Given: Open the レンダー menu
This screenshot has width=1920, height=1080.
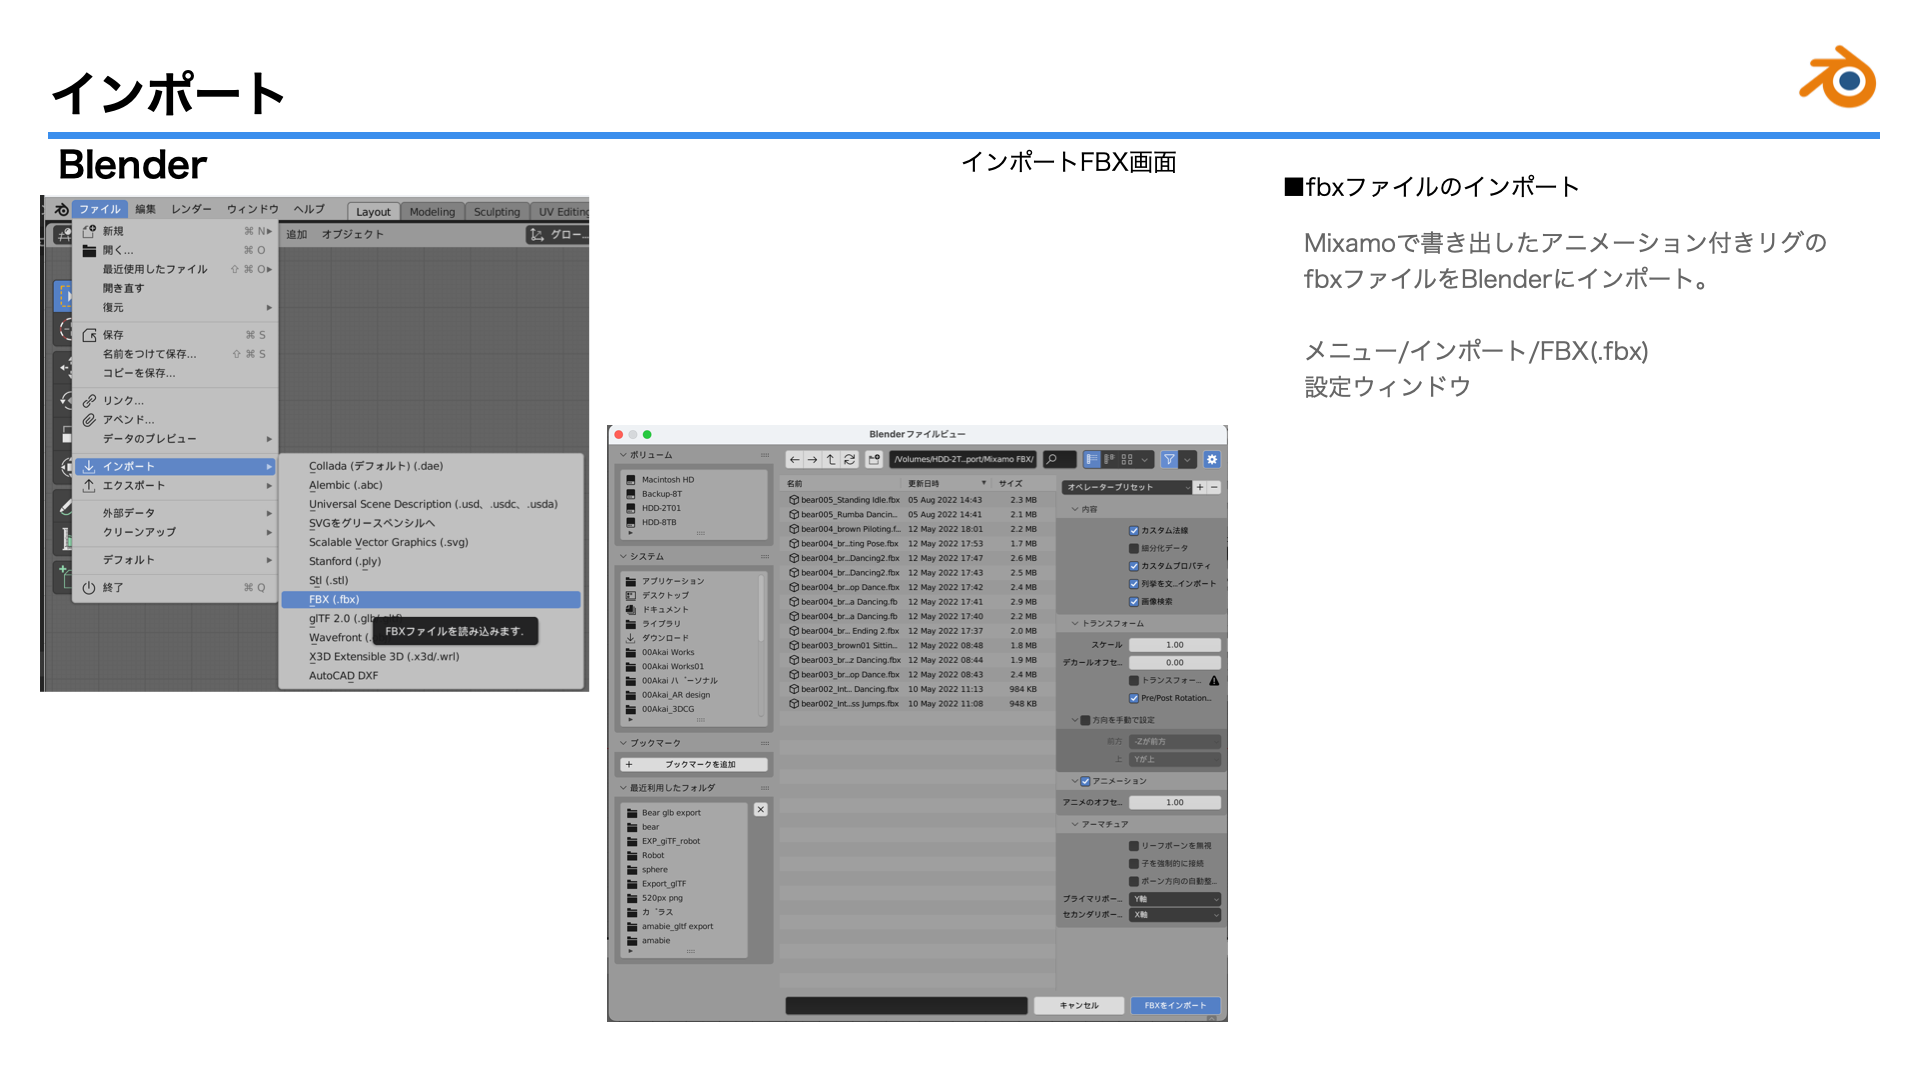Looking at the screenshot, I should [x=191, y=209].
